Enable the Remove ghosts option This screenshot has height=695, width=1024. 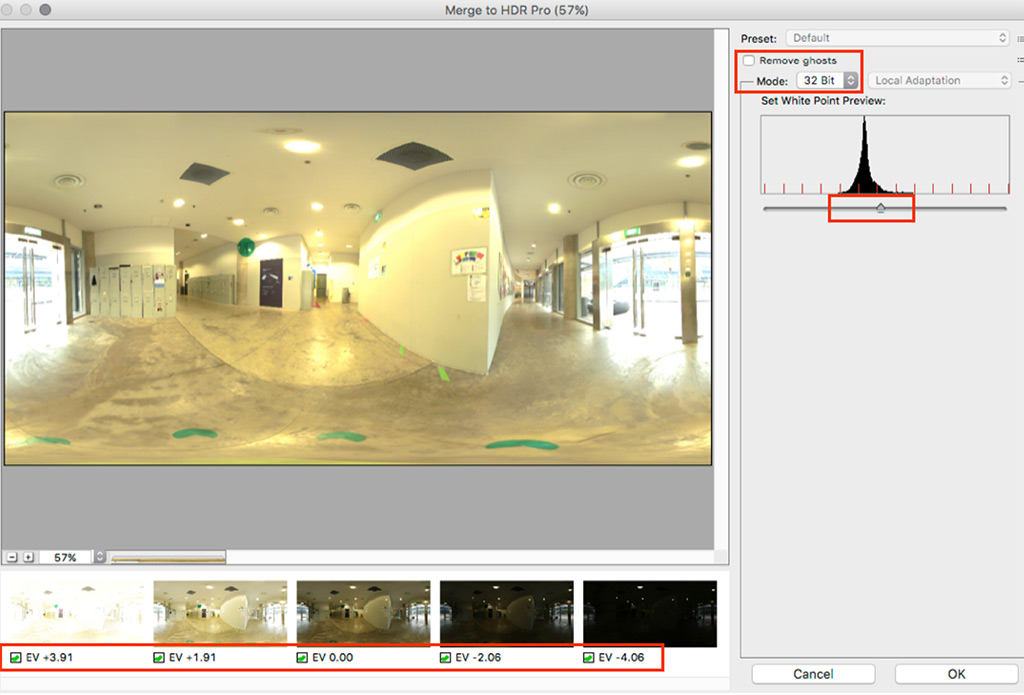tap(749, 60)
